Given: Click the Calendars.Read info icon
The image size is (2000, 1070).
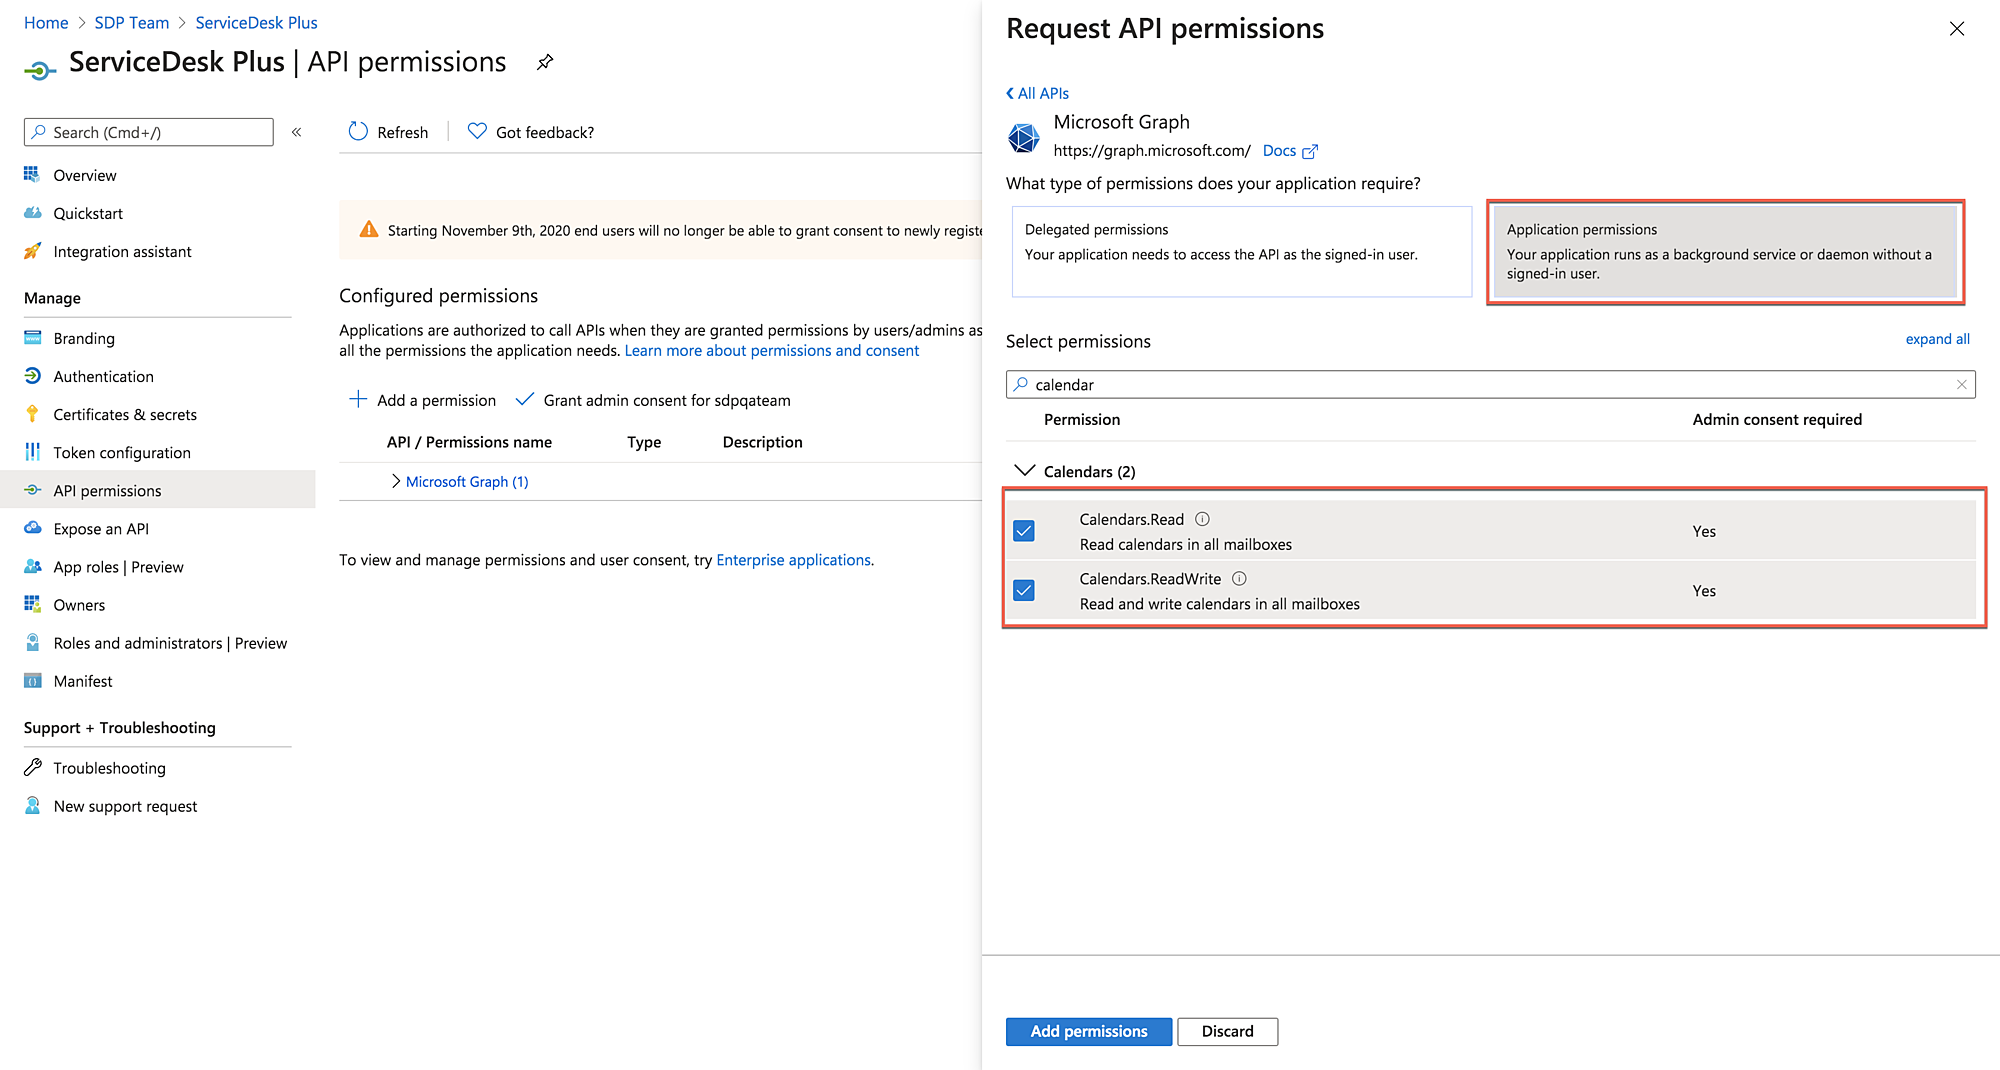Looking at the screenshot, I should click(x=1203, y=519).
